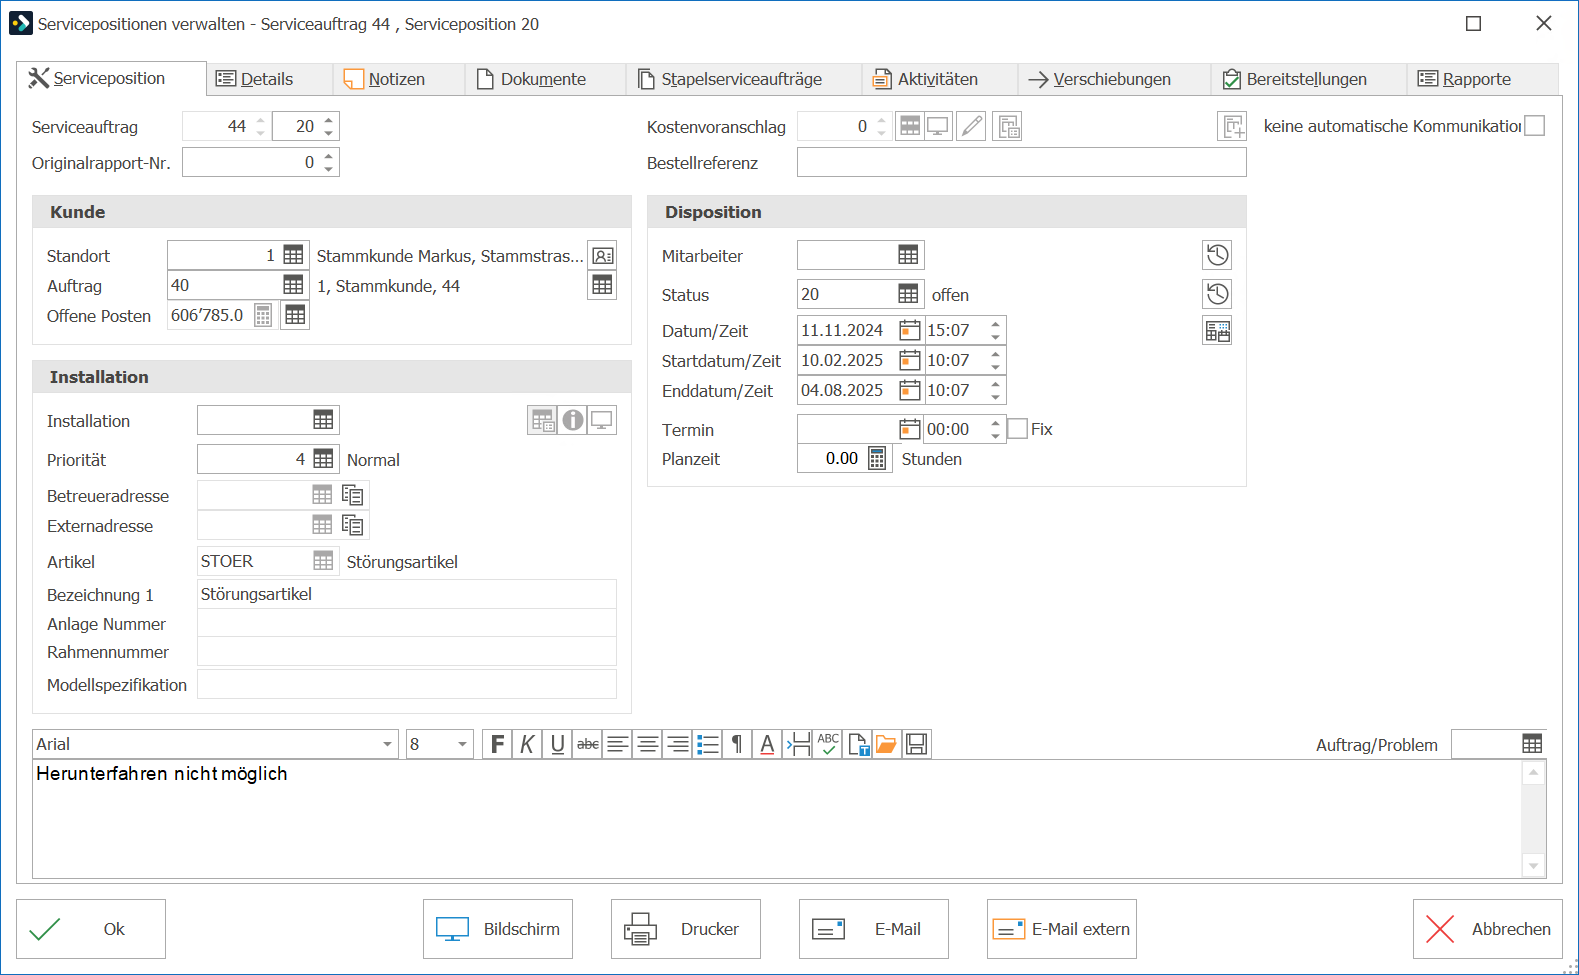Screen dimensions: 1579x975
Task: Confirm with the Ok button
Action: pyautogui.click(x=91, y=929)
